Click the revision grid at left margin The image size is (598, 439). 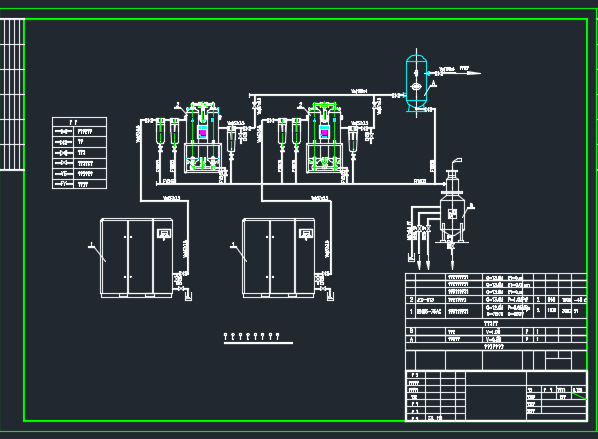(12, 94)
